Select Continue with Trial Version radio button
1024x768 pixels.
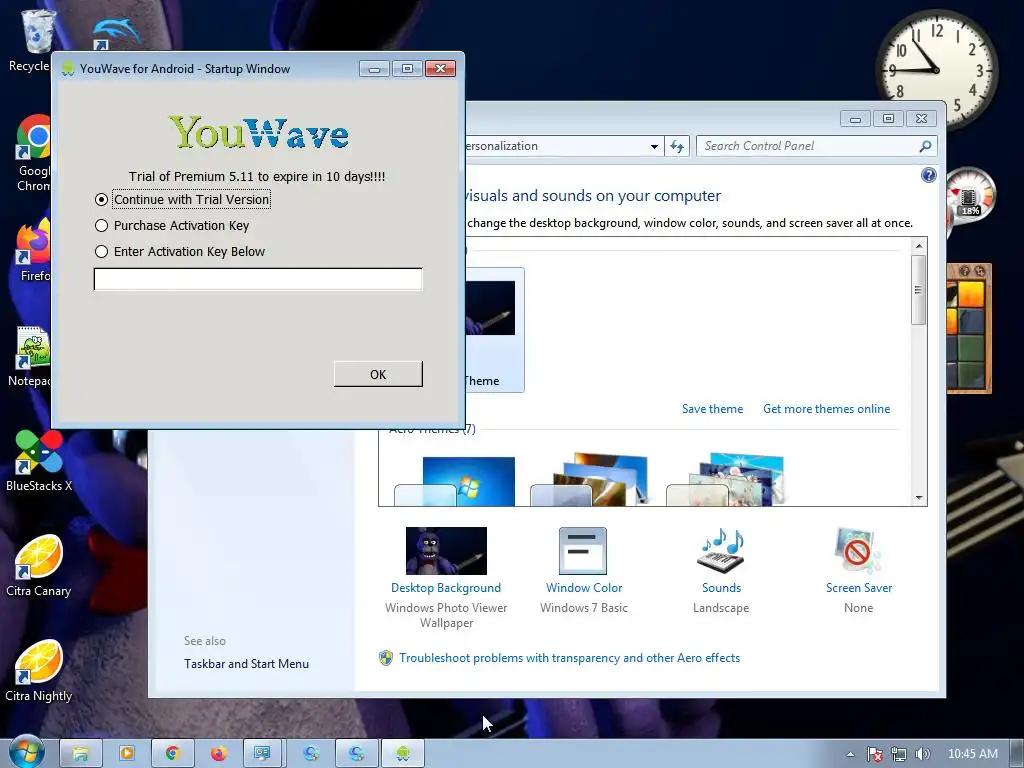[x=101, y=199]
